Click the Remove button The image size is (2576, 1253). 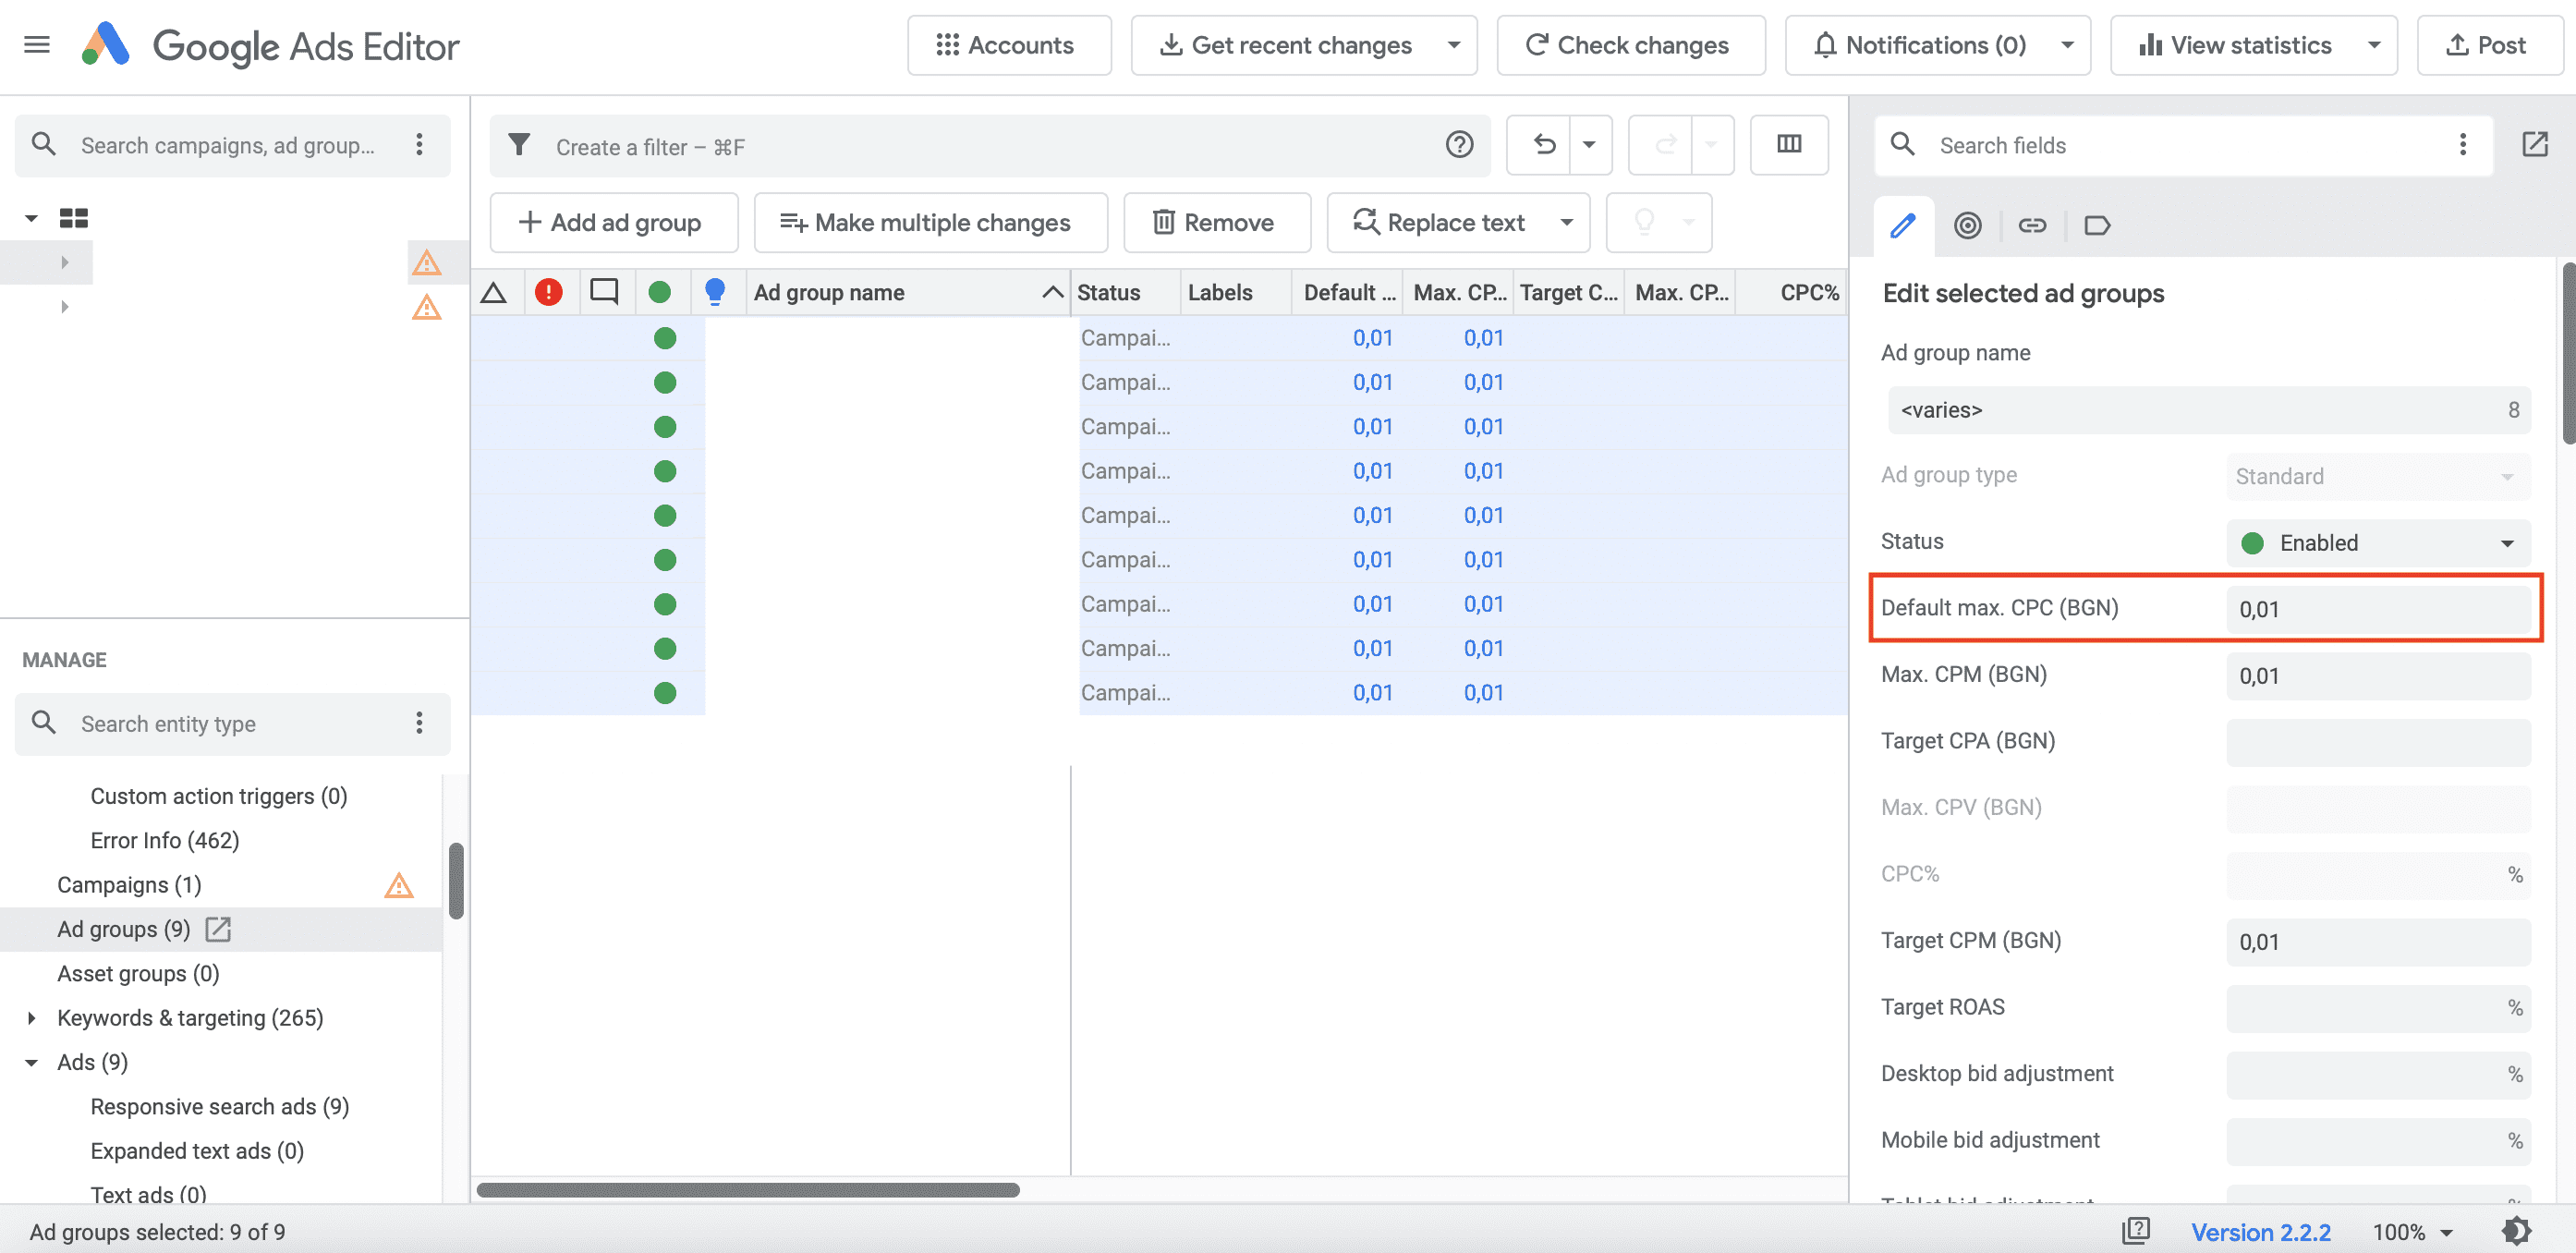1216,222
